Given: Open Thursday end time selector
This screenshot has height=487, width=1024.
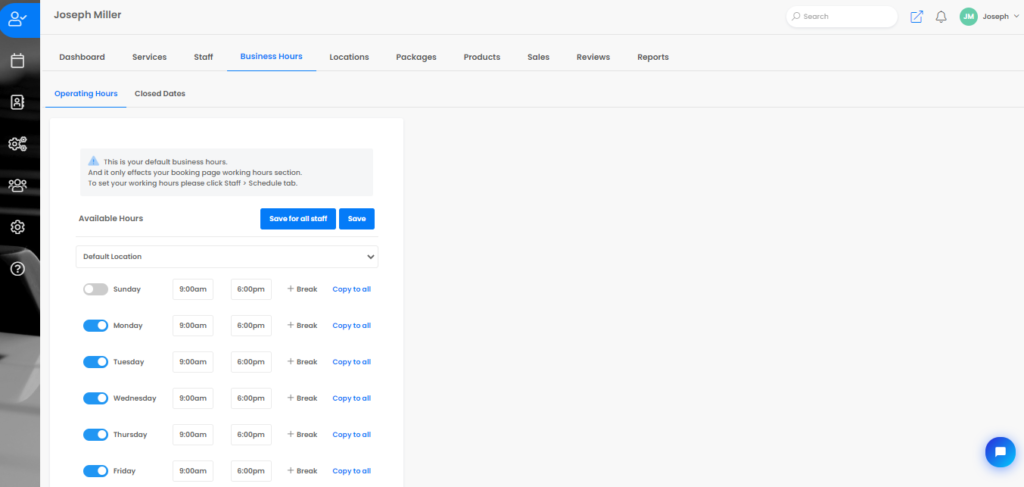Looking at the screenshot, I should tap(251, 435).
